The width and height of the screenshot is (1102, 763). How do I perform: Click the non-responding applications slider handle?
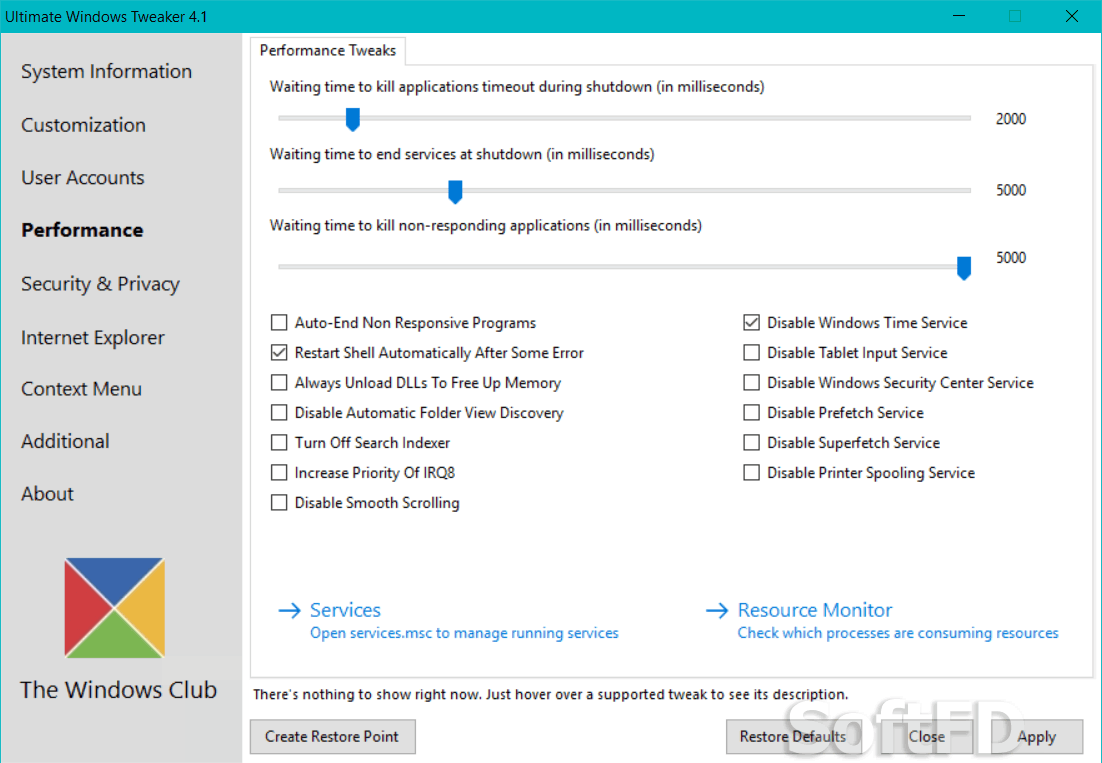tap(964, 268)
